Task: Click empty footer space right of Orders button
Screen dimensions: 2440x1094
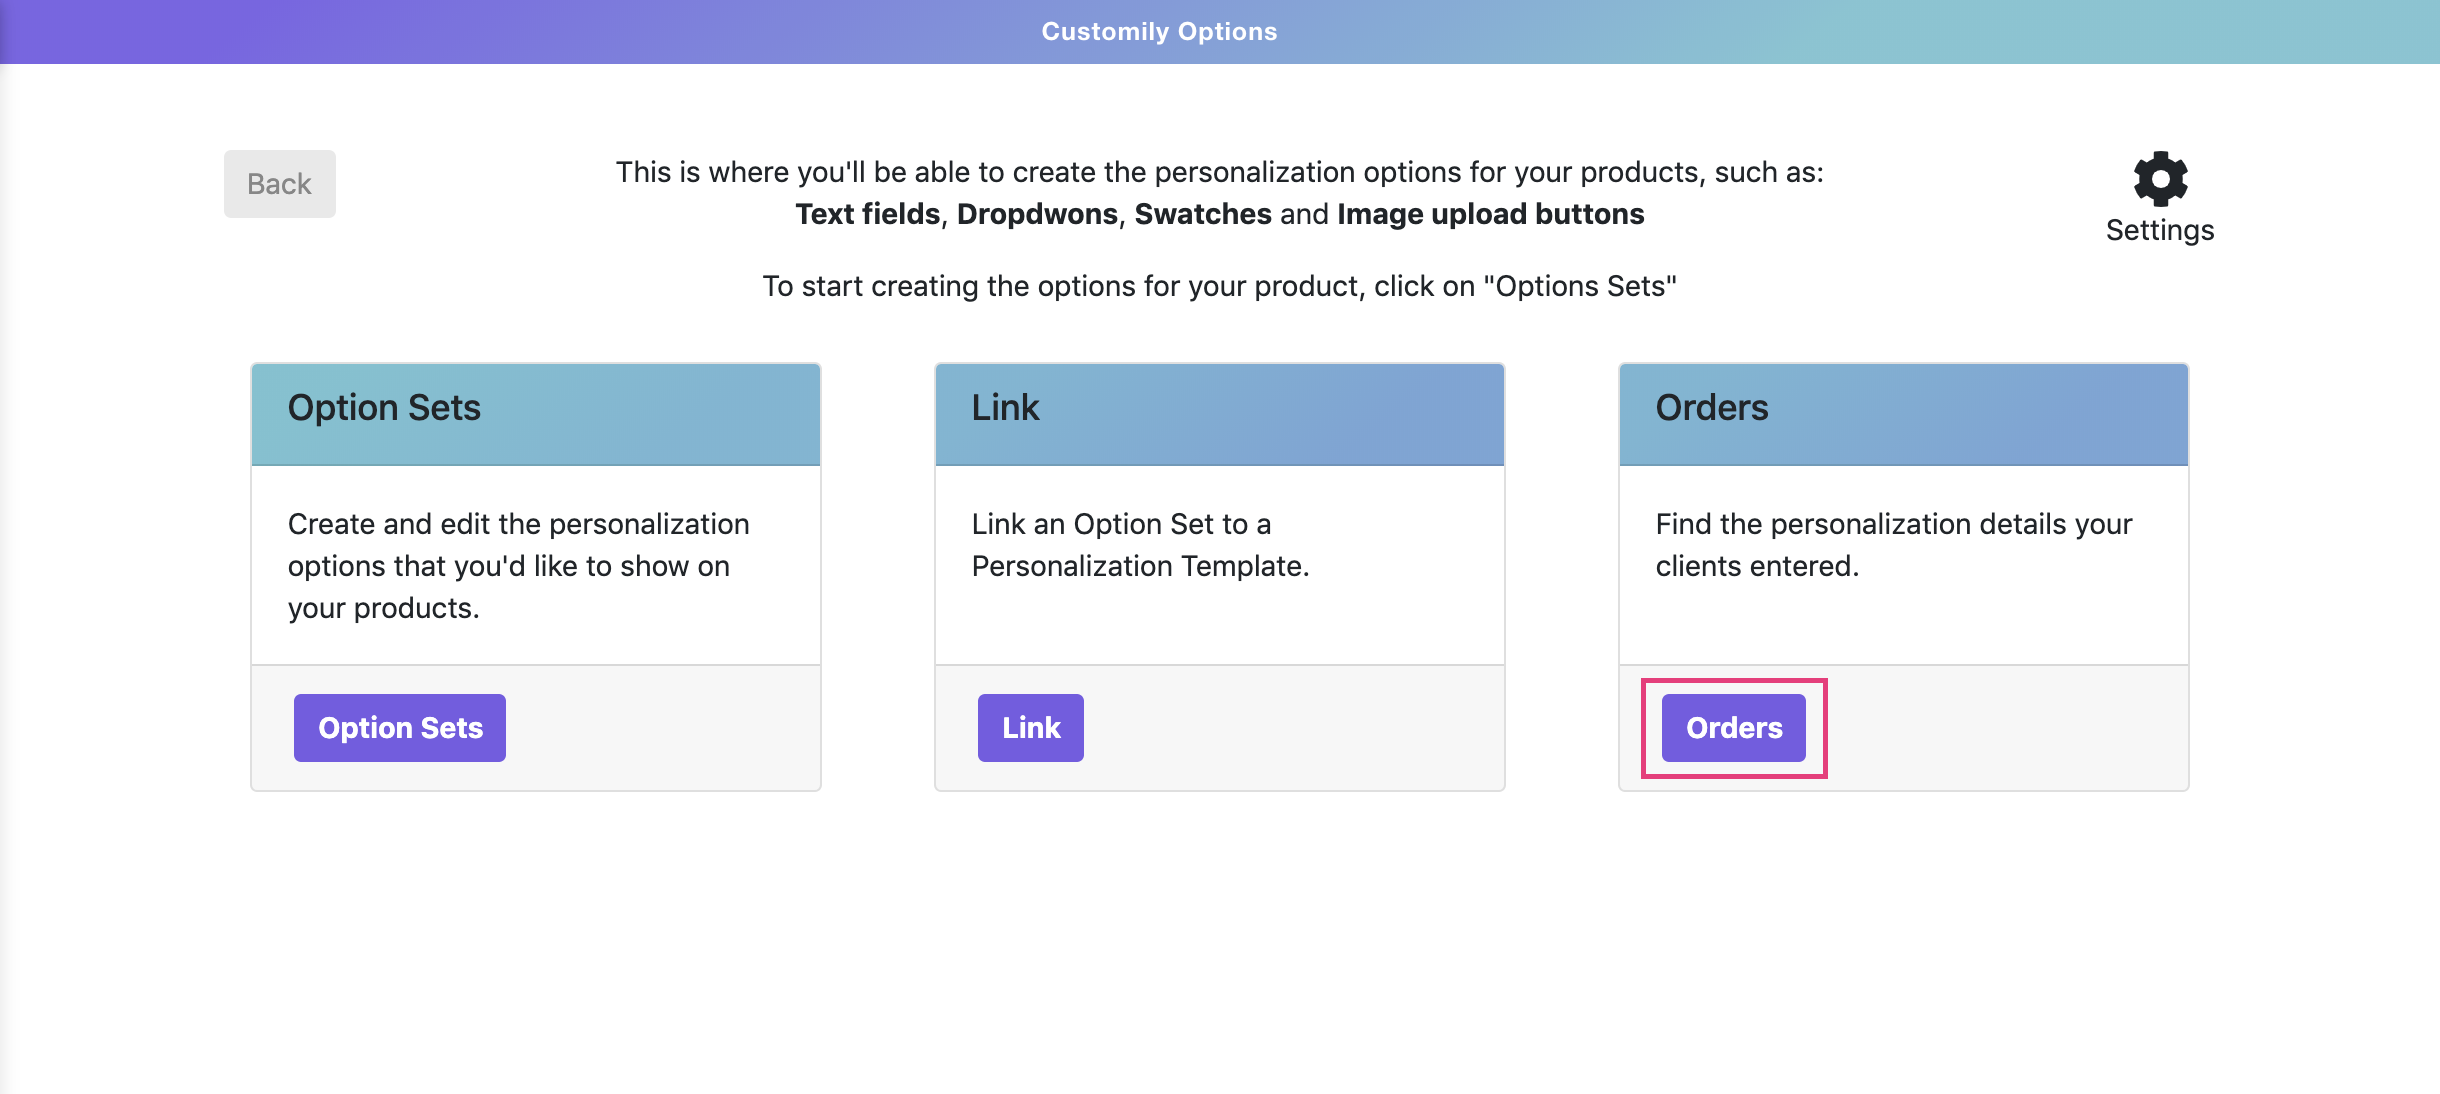Action: pos(2000,728)
